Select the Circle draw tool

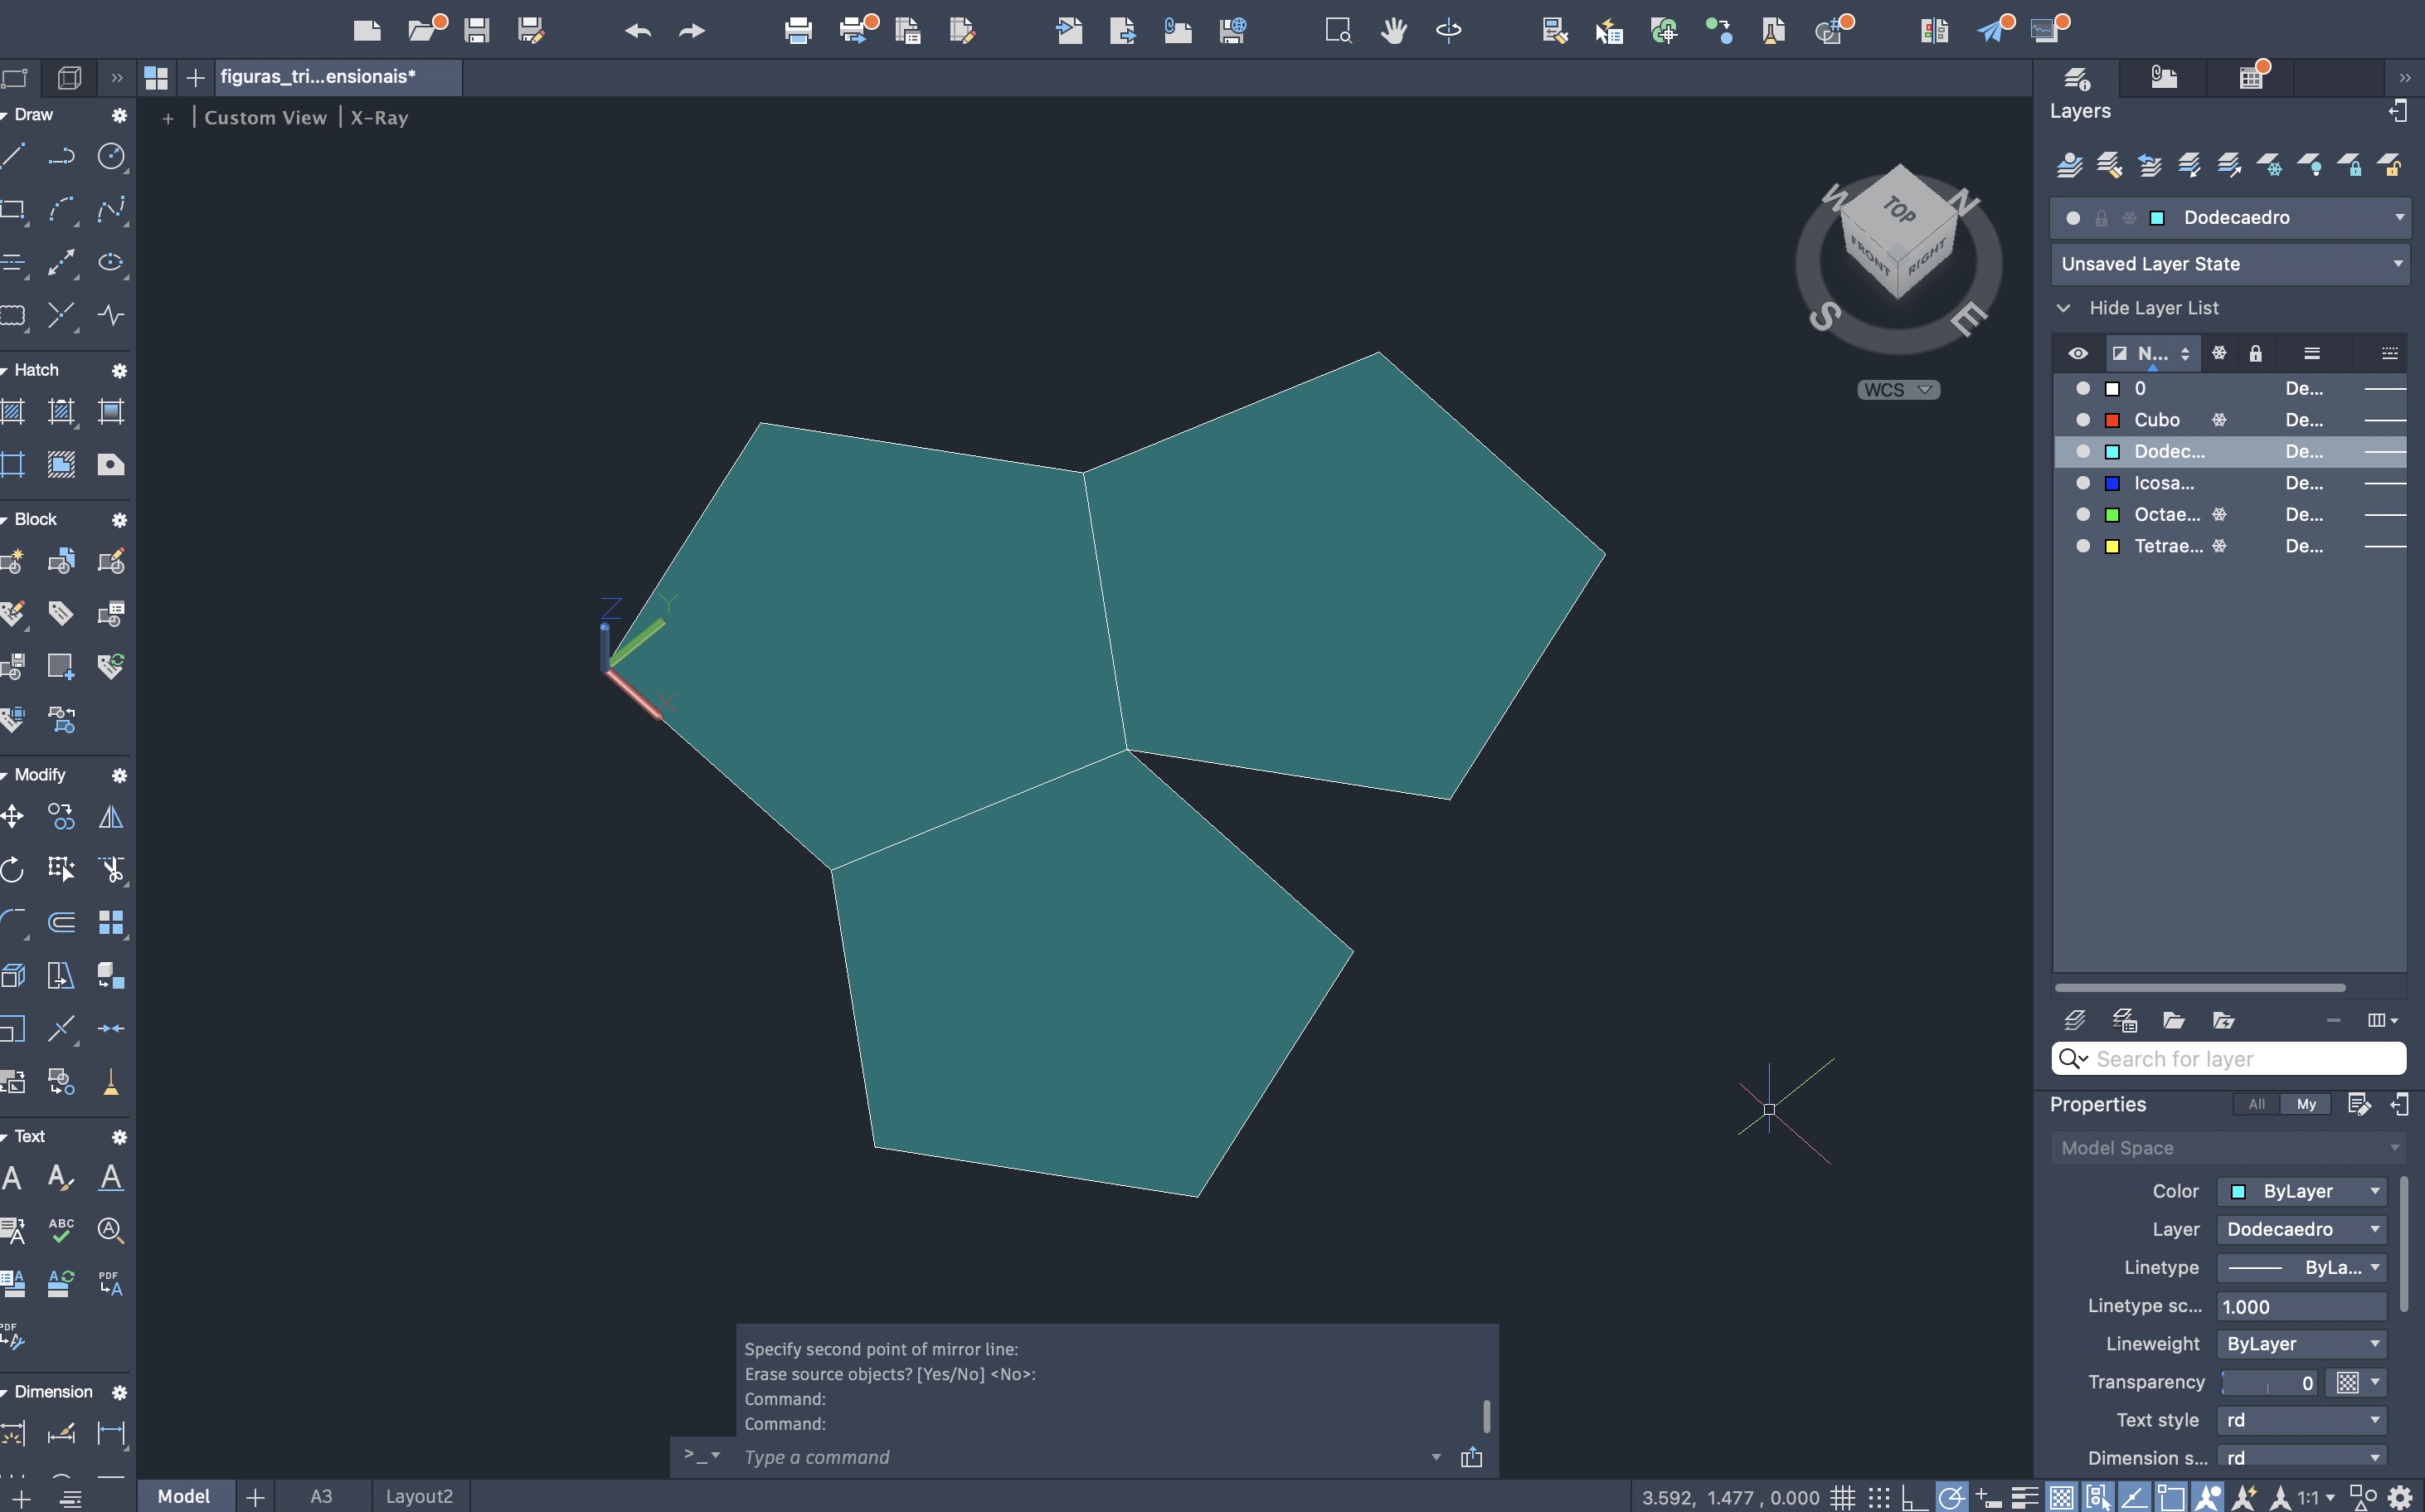[111, 156]
